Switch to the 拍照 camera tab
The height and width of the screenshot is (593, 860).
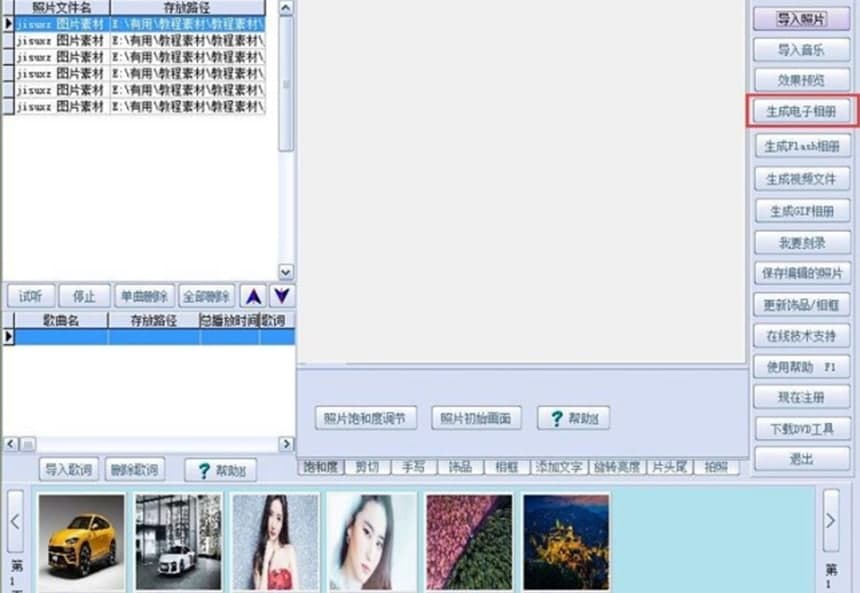(x=716, y=466)
